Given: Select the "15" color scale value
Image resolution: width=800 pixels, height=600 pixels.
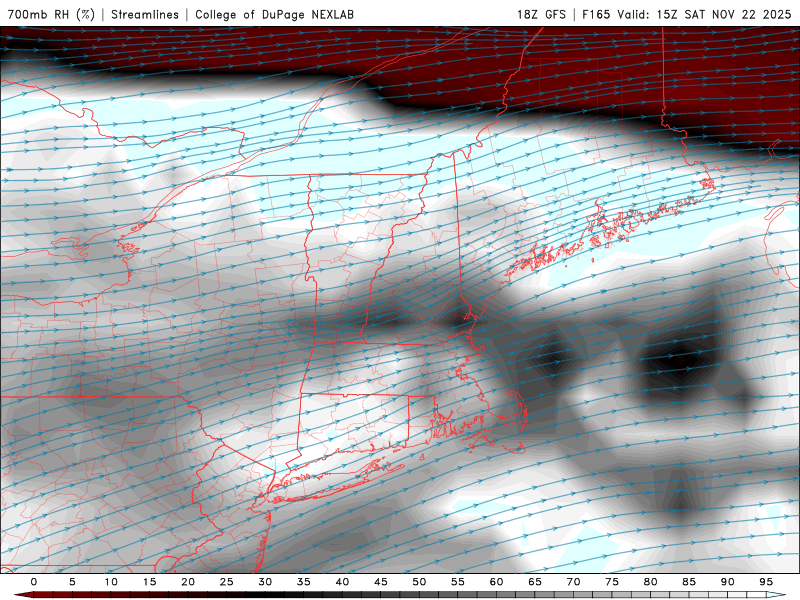Looking at the screenshot, I should tap(149, 582).
